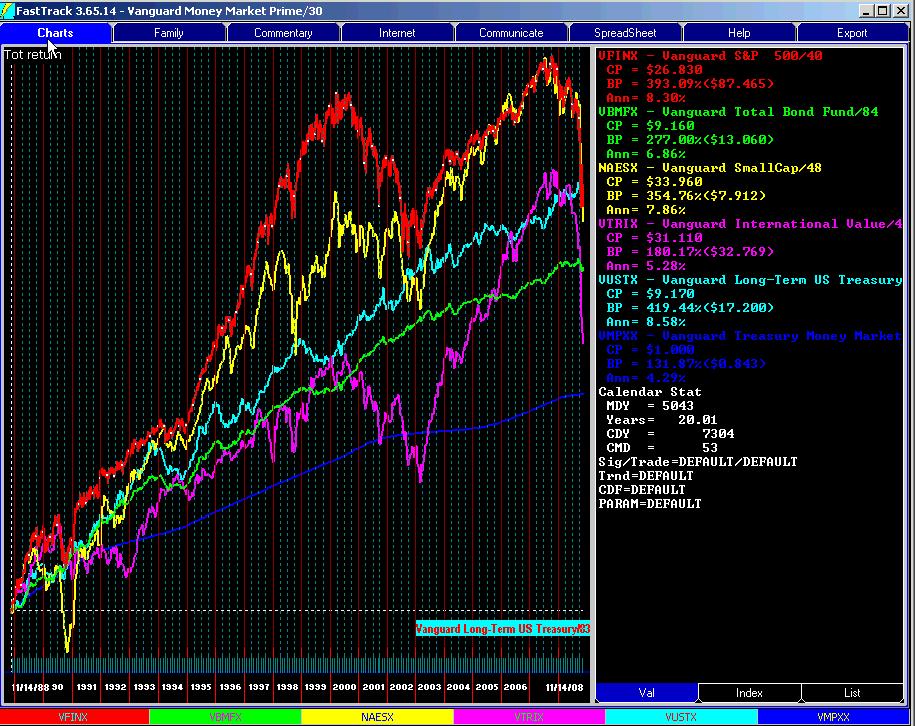Click the 'CP = $9.160' value
This screenshot has height=726, width=915.
point(650,126)
